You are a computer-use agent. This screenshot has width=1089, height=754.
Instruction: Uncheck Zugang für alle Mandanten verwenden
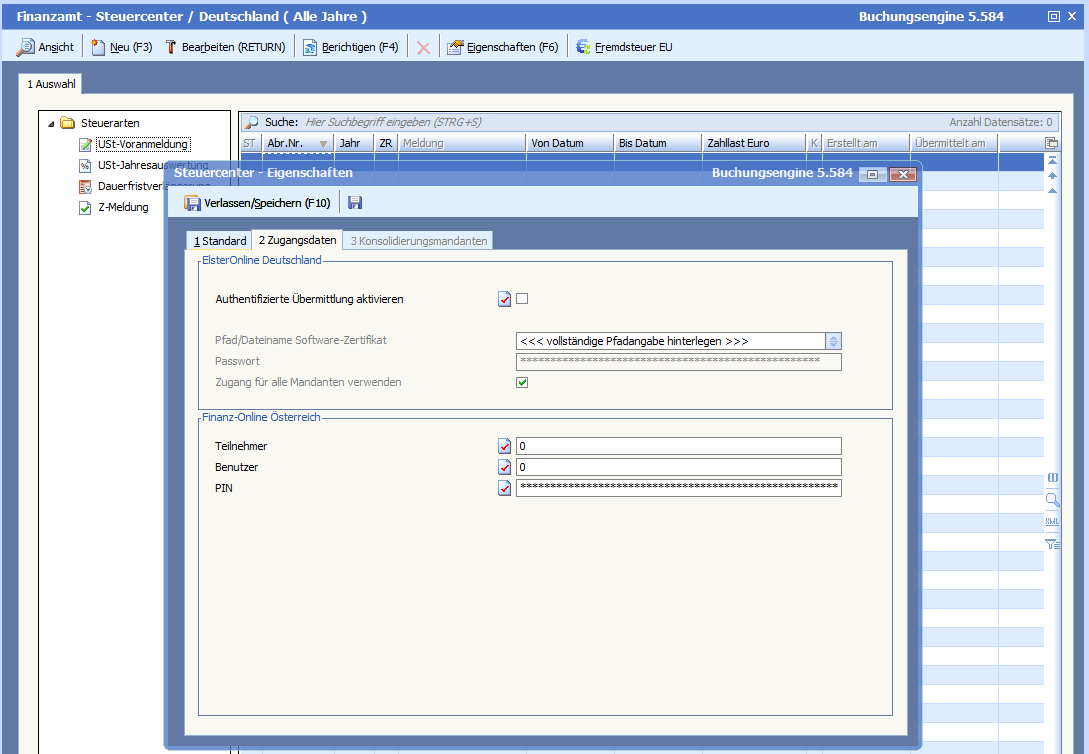coord(522,382)
